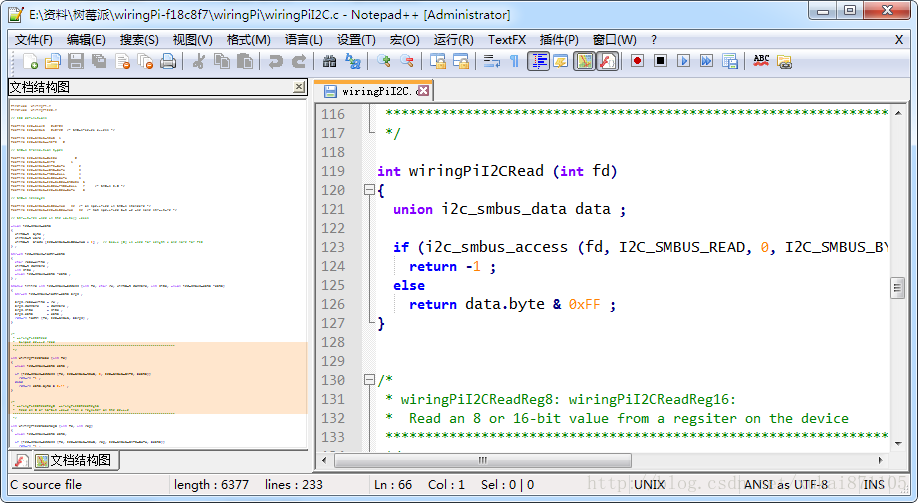This screenshot has height=503, width=918.
Task: Stop macro recording with the black square
Action: [x=660, y=61]
